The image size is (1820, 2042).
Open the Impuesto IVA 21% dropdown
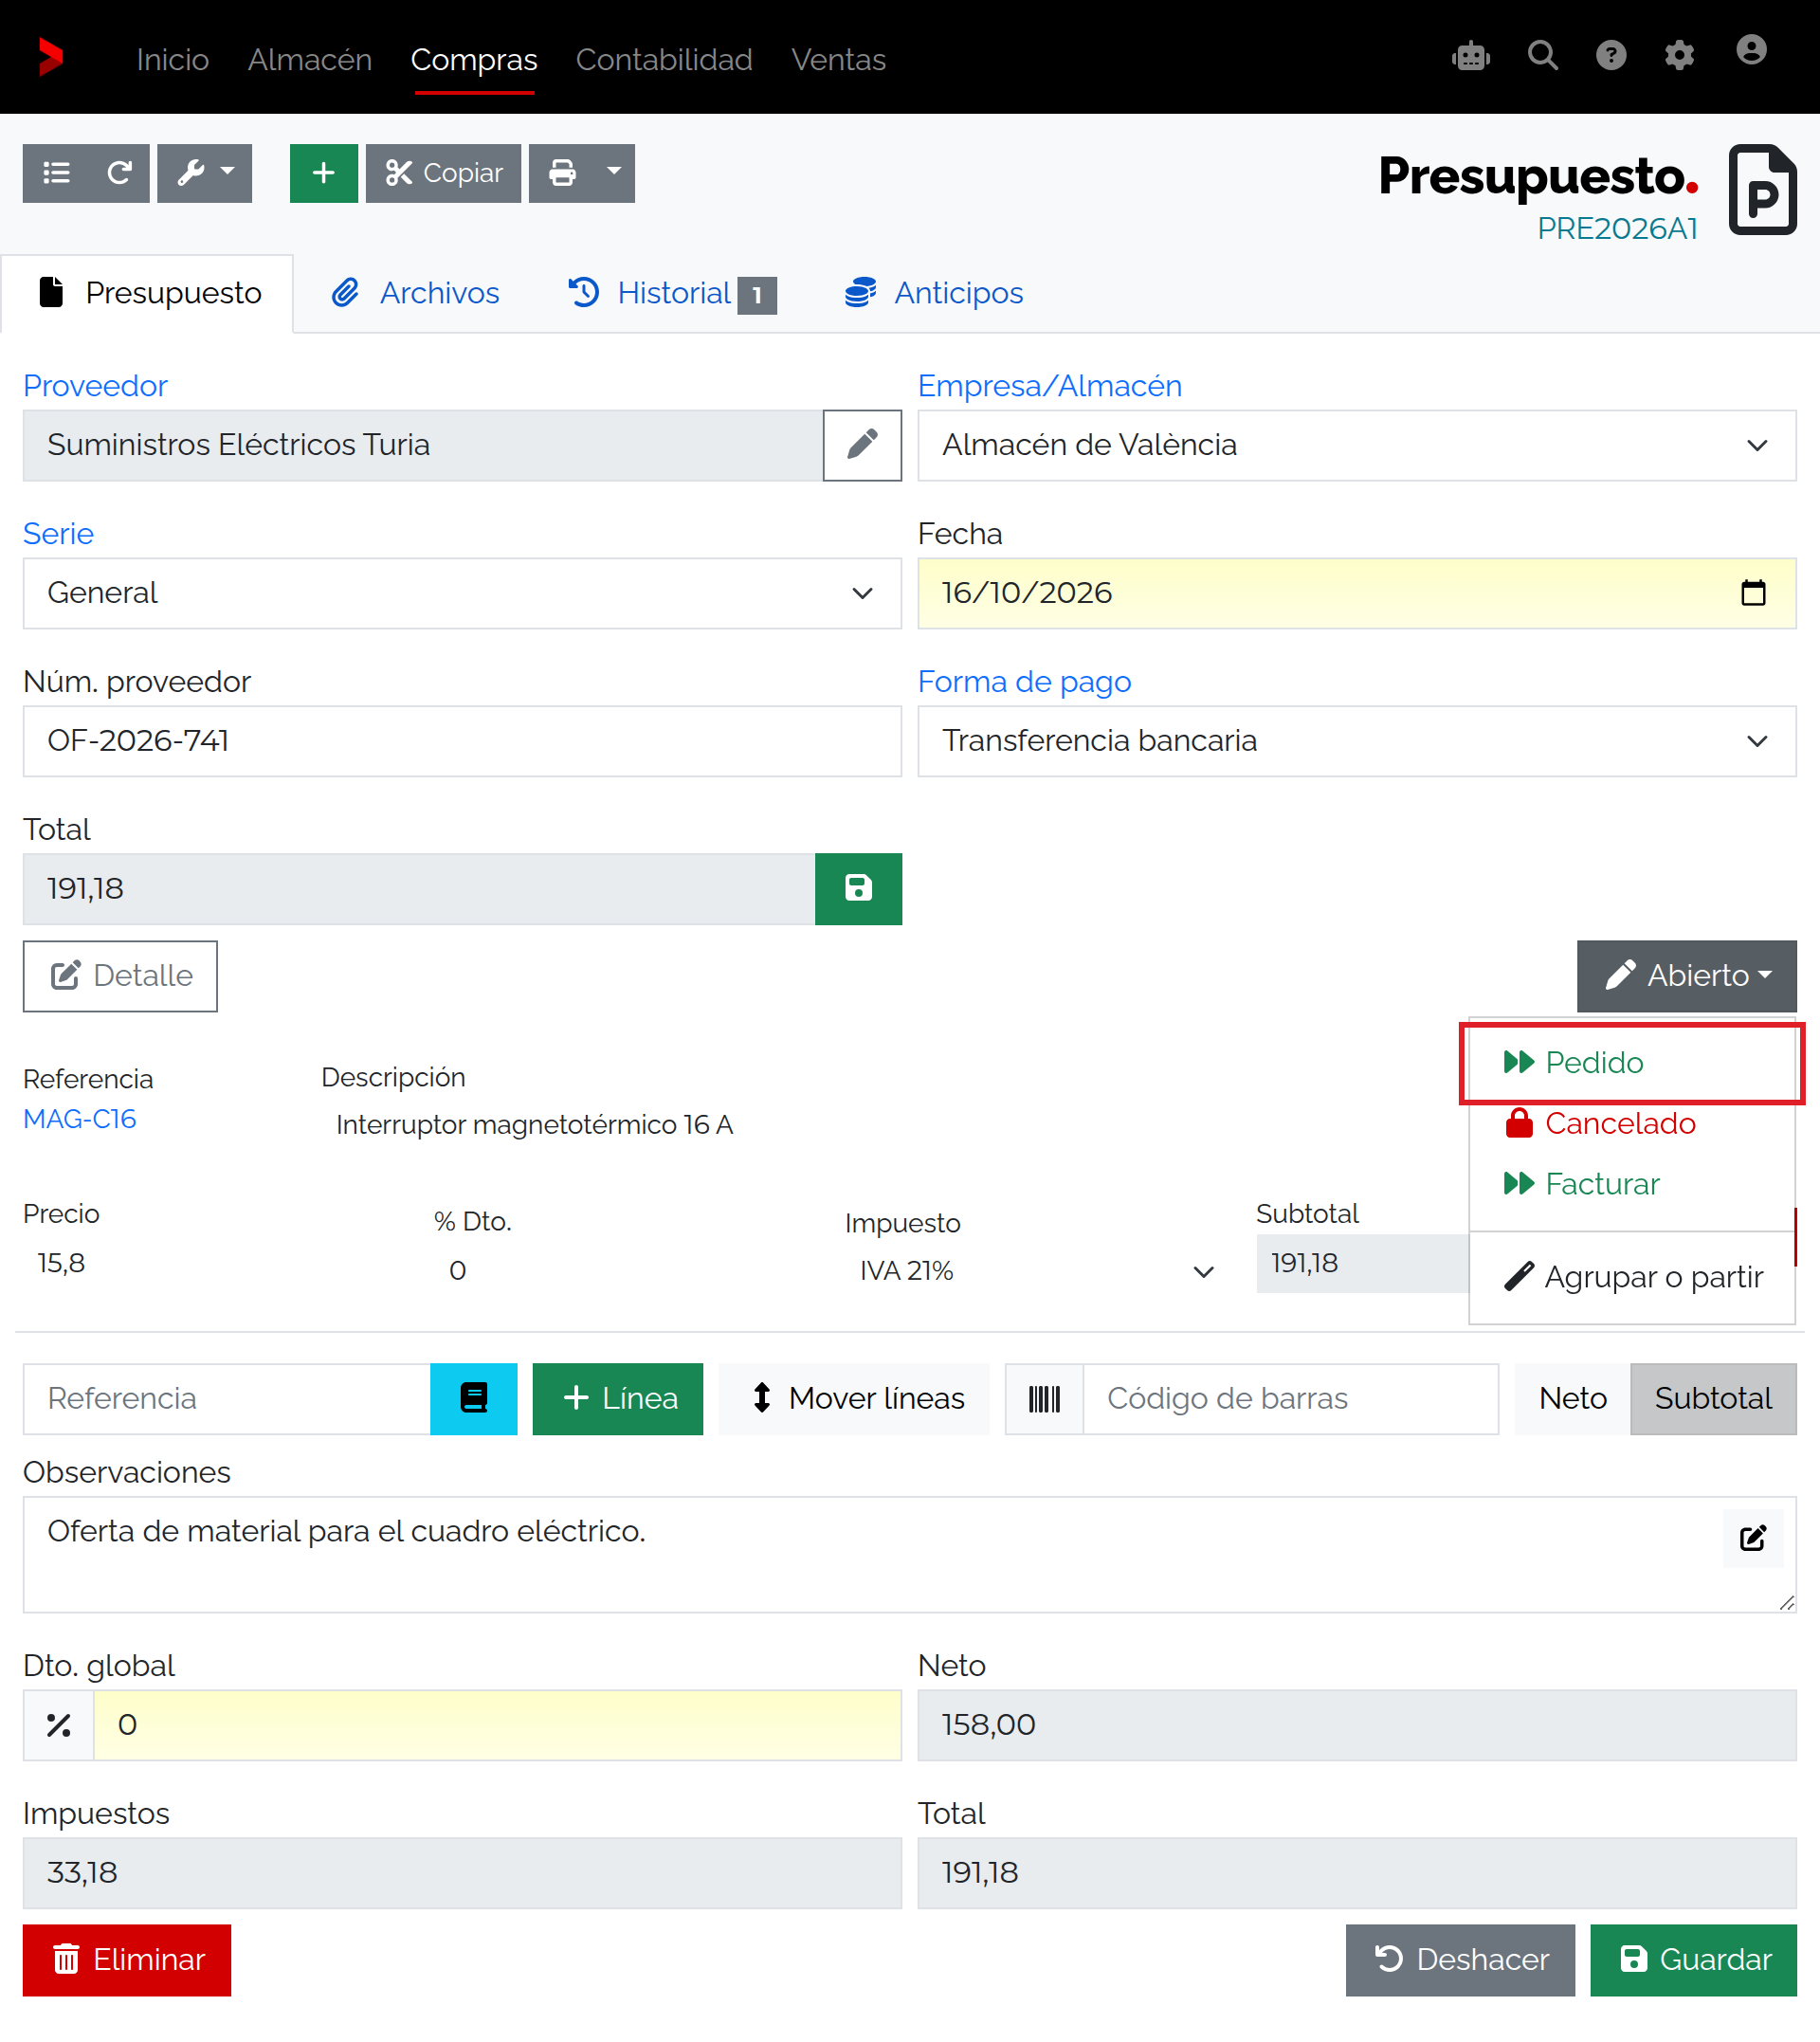point(1035,1271)
